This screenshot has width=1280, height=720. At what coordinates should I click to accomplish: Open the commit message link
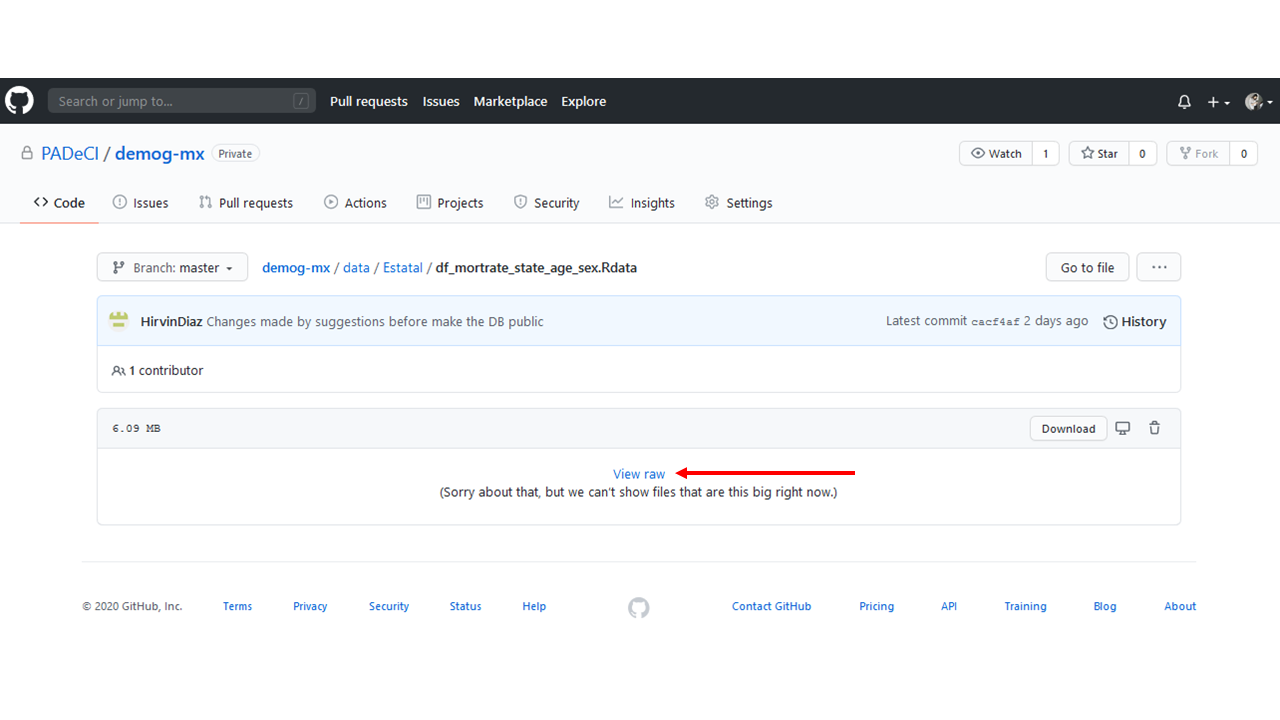(x=375, y=321)
